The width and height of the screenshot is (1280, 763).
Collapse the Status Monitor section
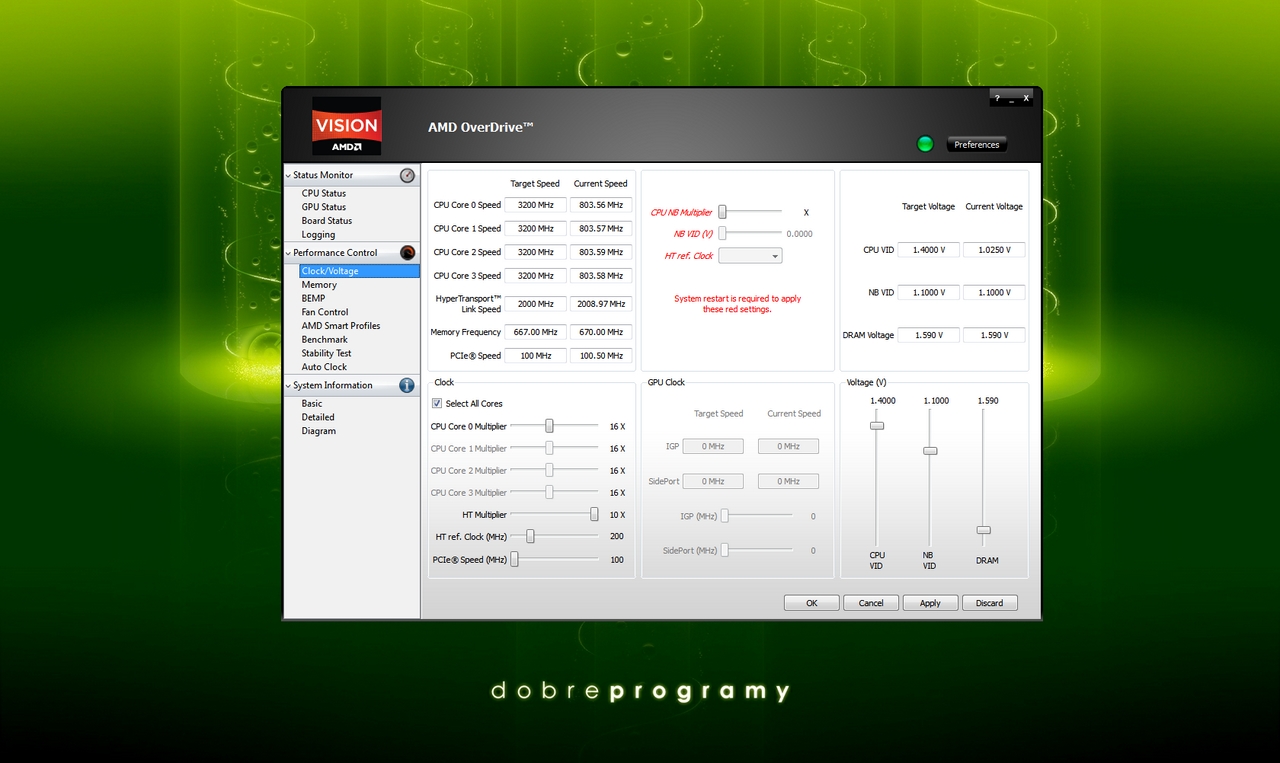tap(289, 176)
